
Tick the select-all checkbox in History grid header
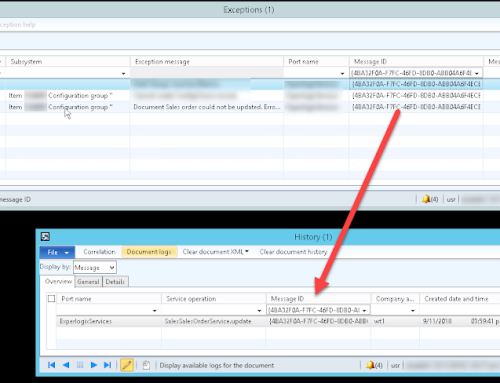(51, 298)
